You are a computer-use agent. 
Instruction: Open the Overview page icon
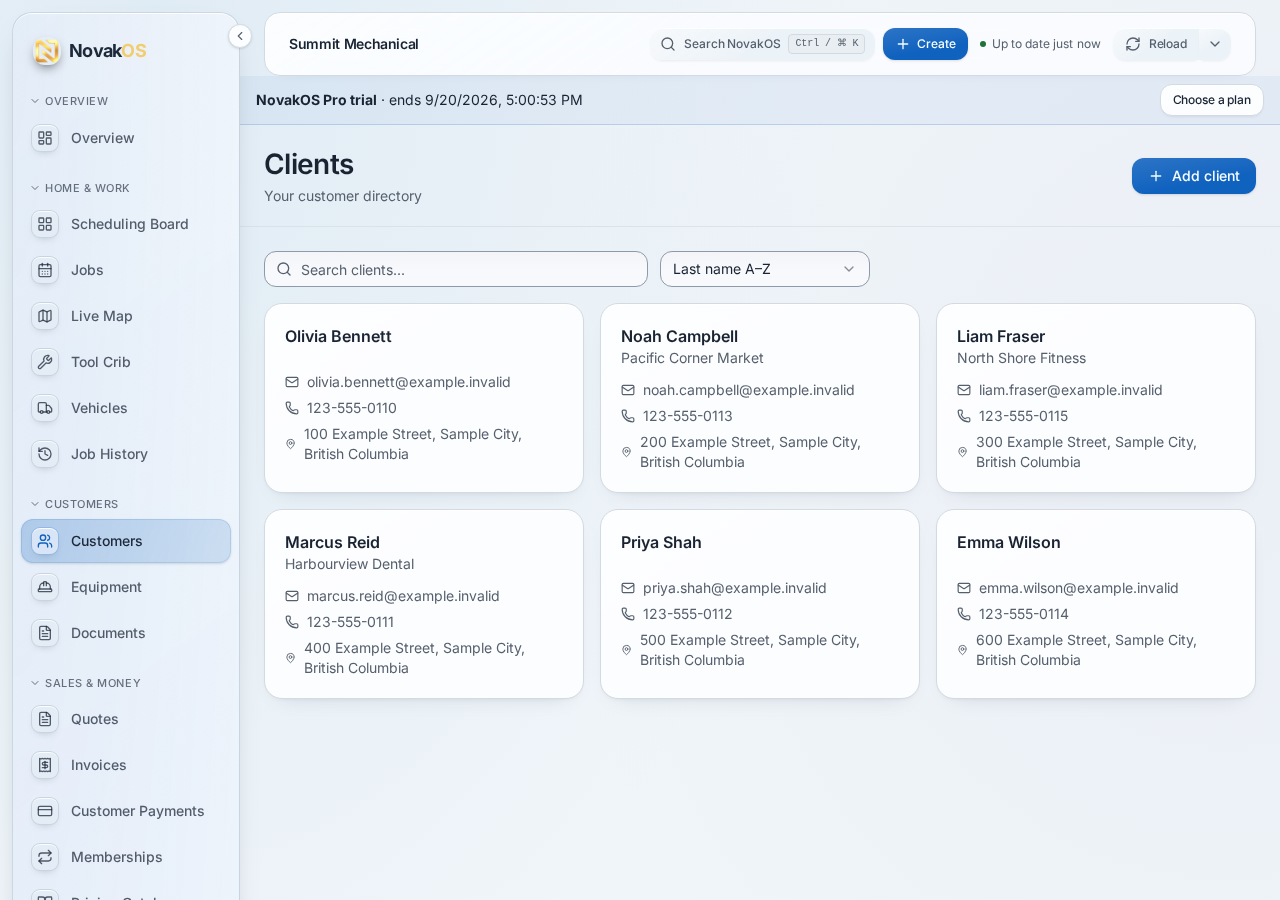click(45, 138)
